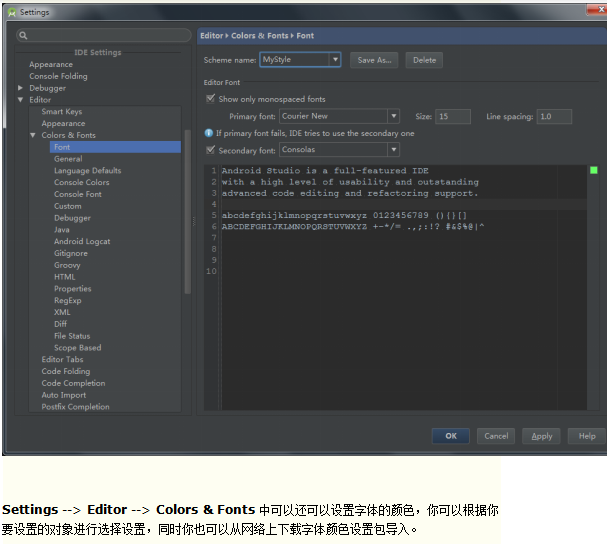
Task: Disable the Secondary font checkbox
Action: tap(210, 150)
